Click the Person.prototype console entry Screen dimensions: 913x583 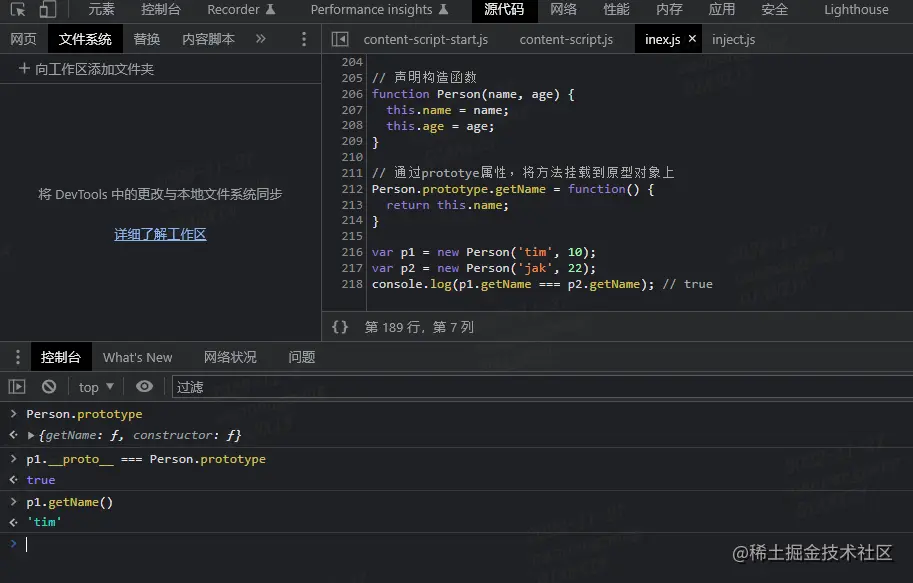point(84,414)
